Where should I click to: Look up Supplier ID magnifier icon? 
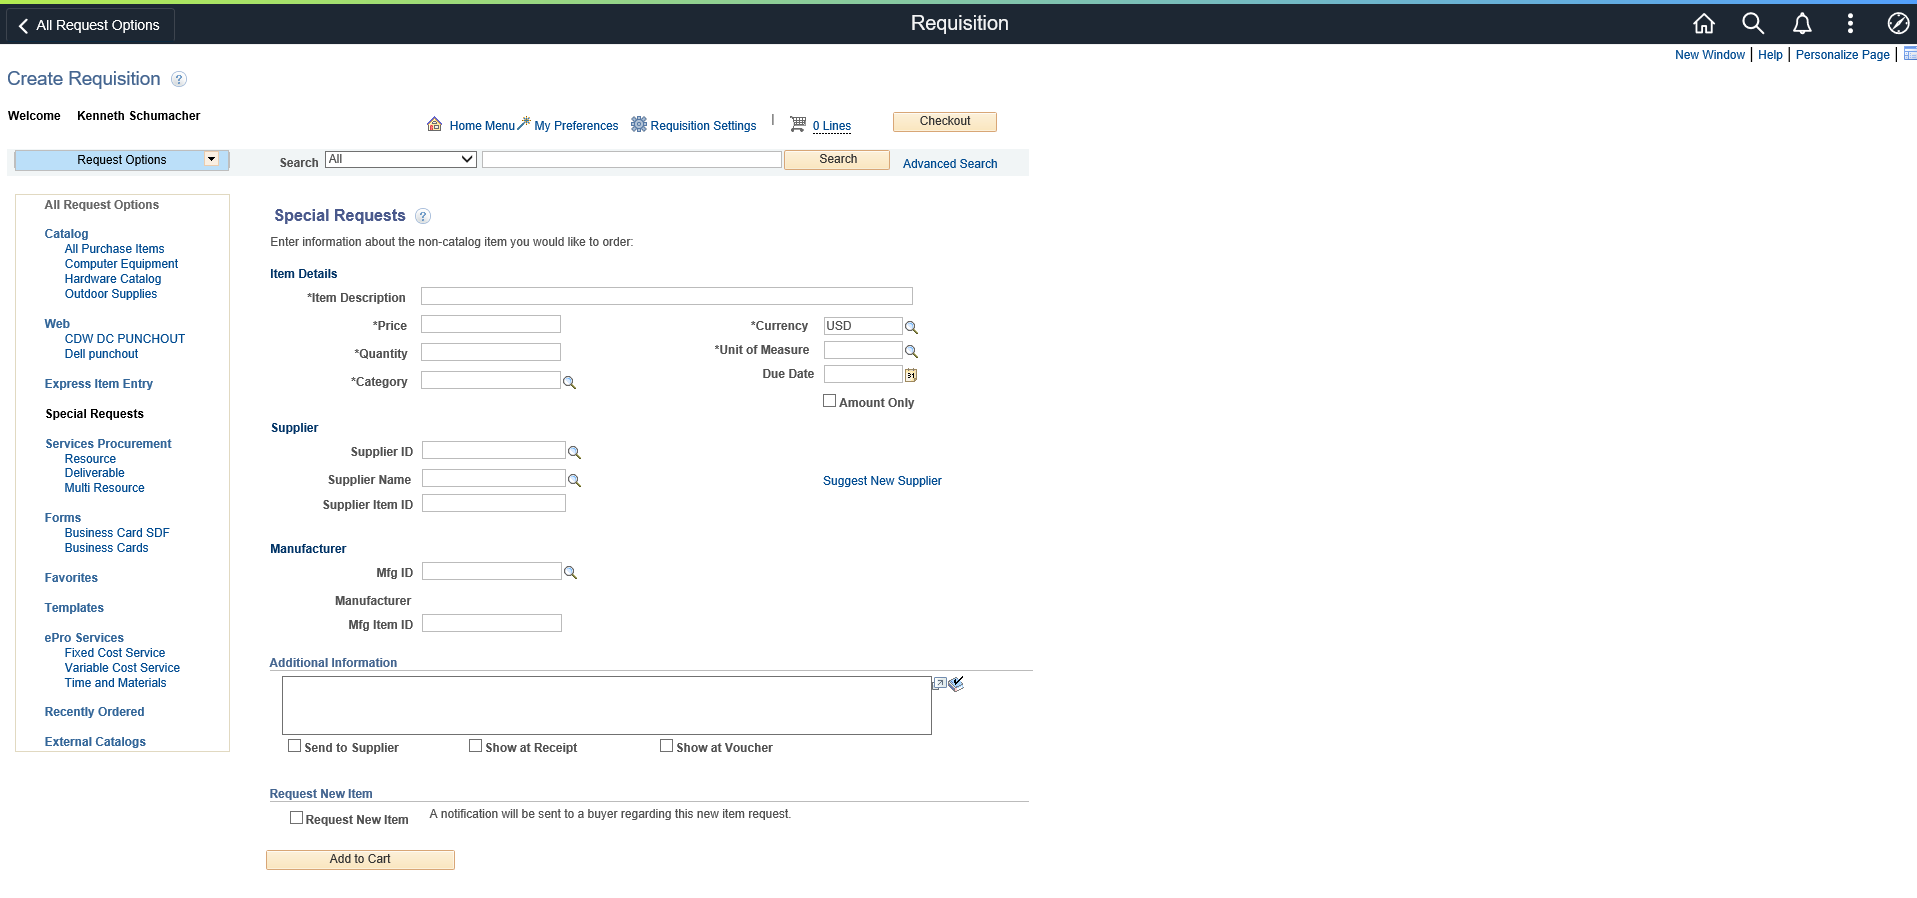pyautogui.click(x=574, y=453)
